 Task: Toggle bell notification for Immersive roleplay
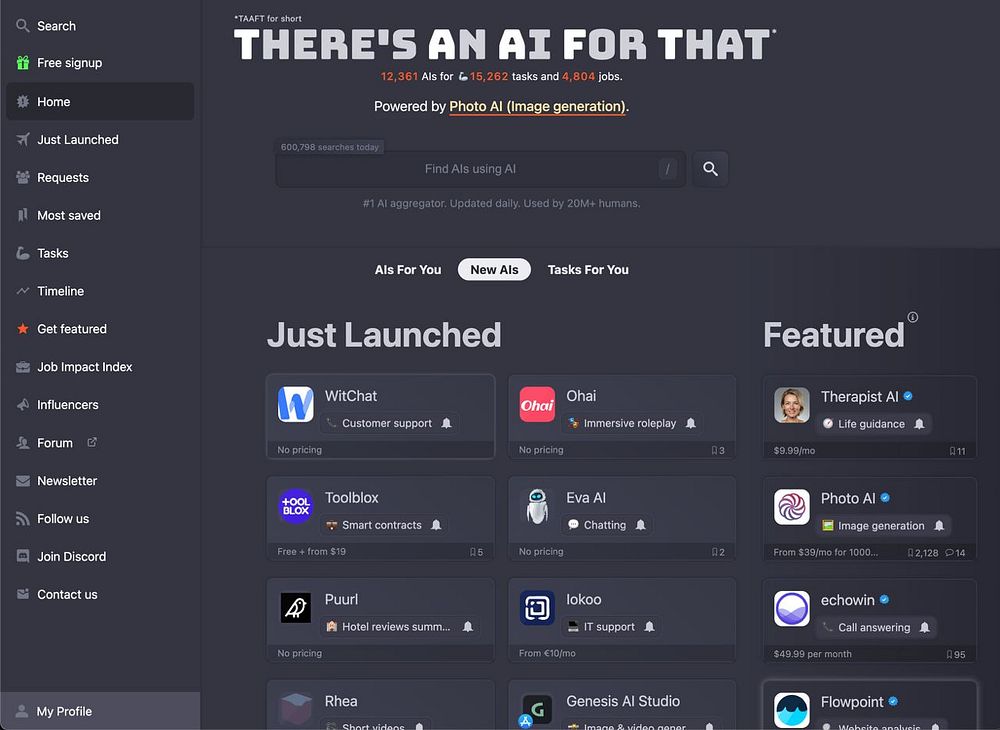point(691,423)
